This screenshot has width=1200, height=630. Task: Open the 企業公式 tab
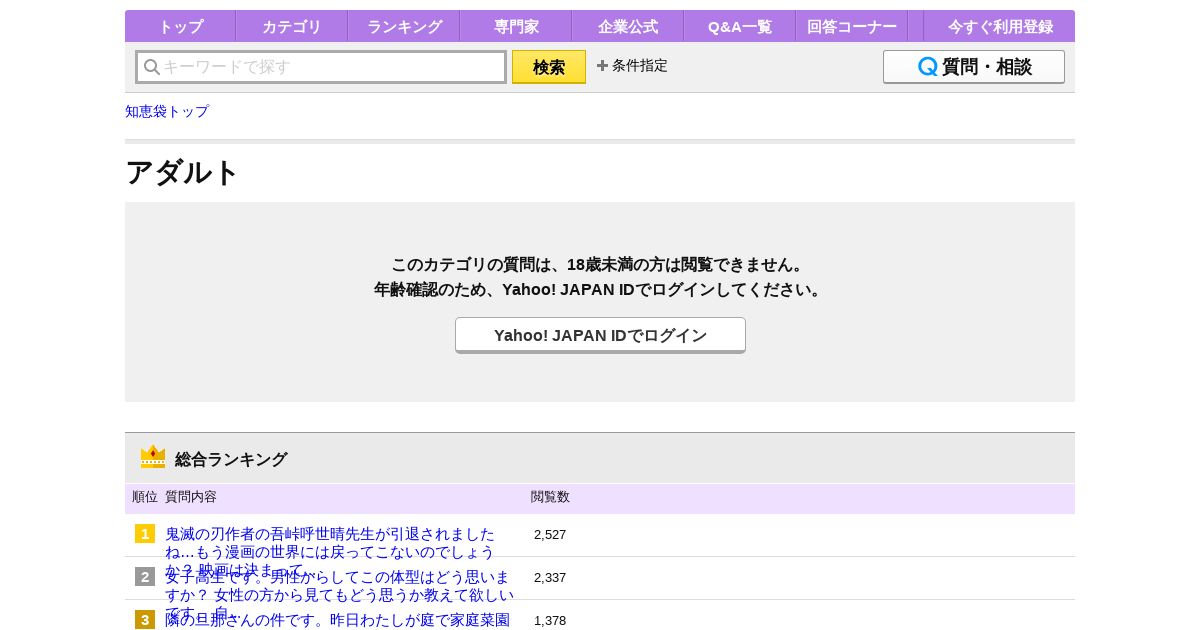pyautogui.click(x=628, y=27)
